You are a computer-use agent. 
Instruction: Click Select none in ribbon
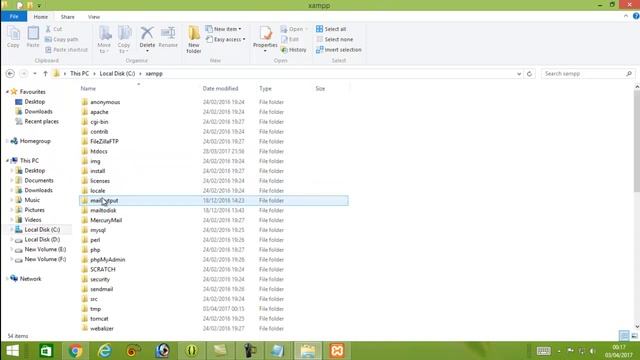335,39
